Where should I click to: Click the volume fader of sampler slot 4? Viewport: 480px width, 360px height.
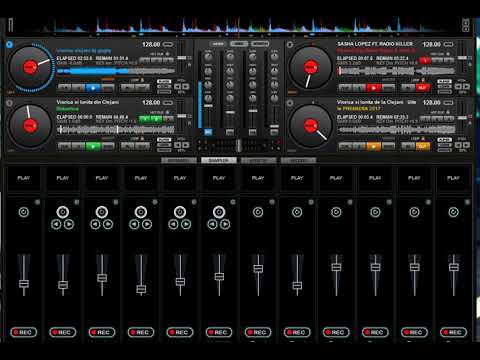tap(141, 289)
